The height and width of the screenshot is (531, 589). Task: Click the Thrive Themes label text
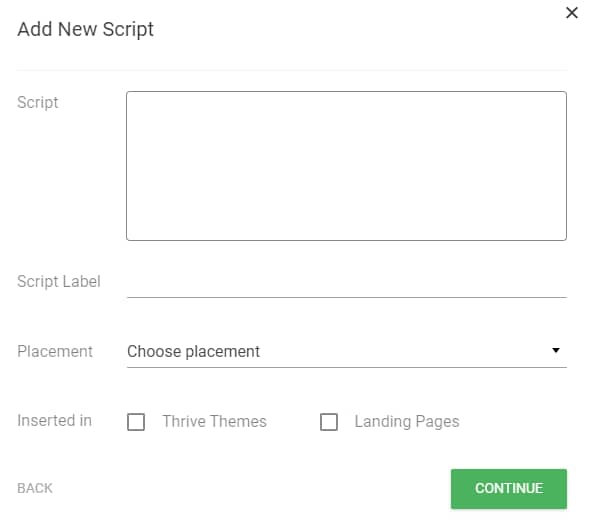point(214,422)
